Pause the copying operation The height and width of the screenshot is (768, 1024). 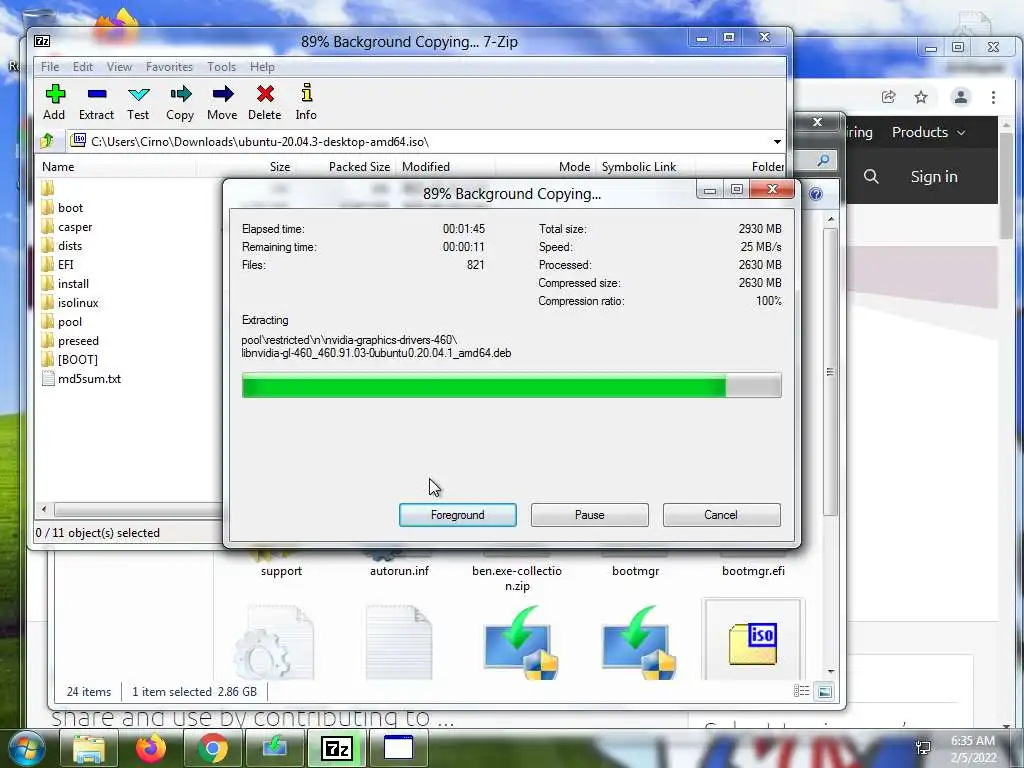tap(590, 515)
